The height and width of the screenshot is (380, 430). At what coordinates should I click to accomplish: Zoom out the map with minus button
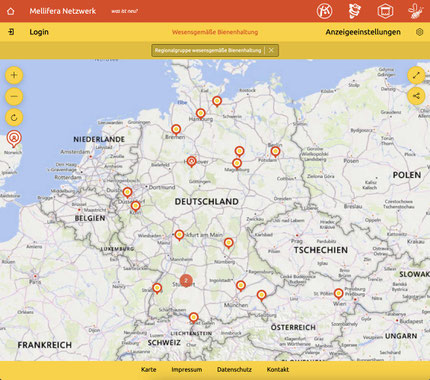(14, 96)
